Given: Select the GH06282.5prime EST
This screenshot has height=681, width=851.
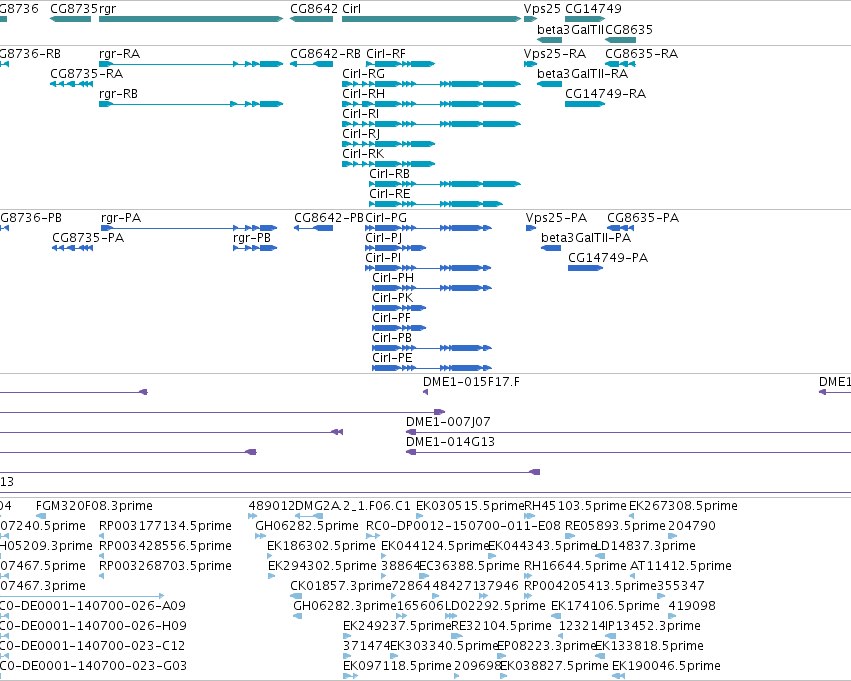Looking at the screenshot, I should pos(261,536).
